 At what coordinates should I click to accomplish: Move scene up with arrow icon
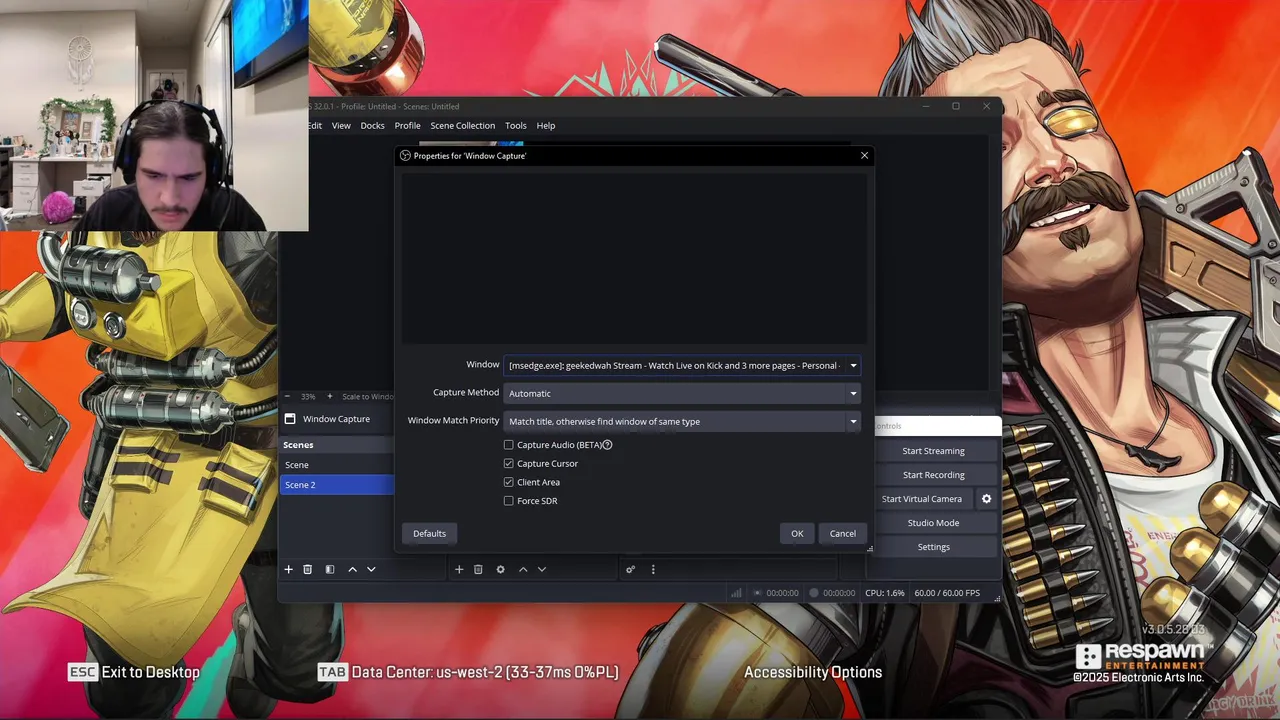coord(352,569)
